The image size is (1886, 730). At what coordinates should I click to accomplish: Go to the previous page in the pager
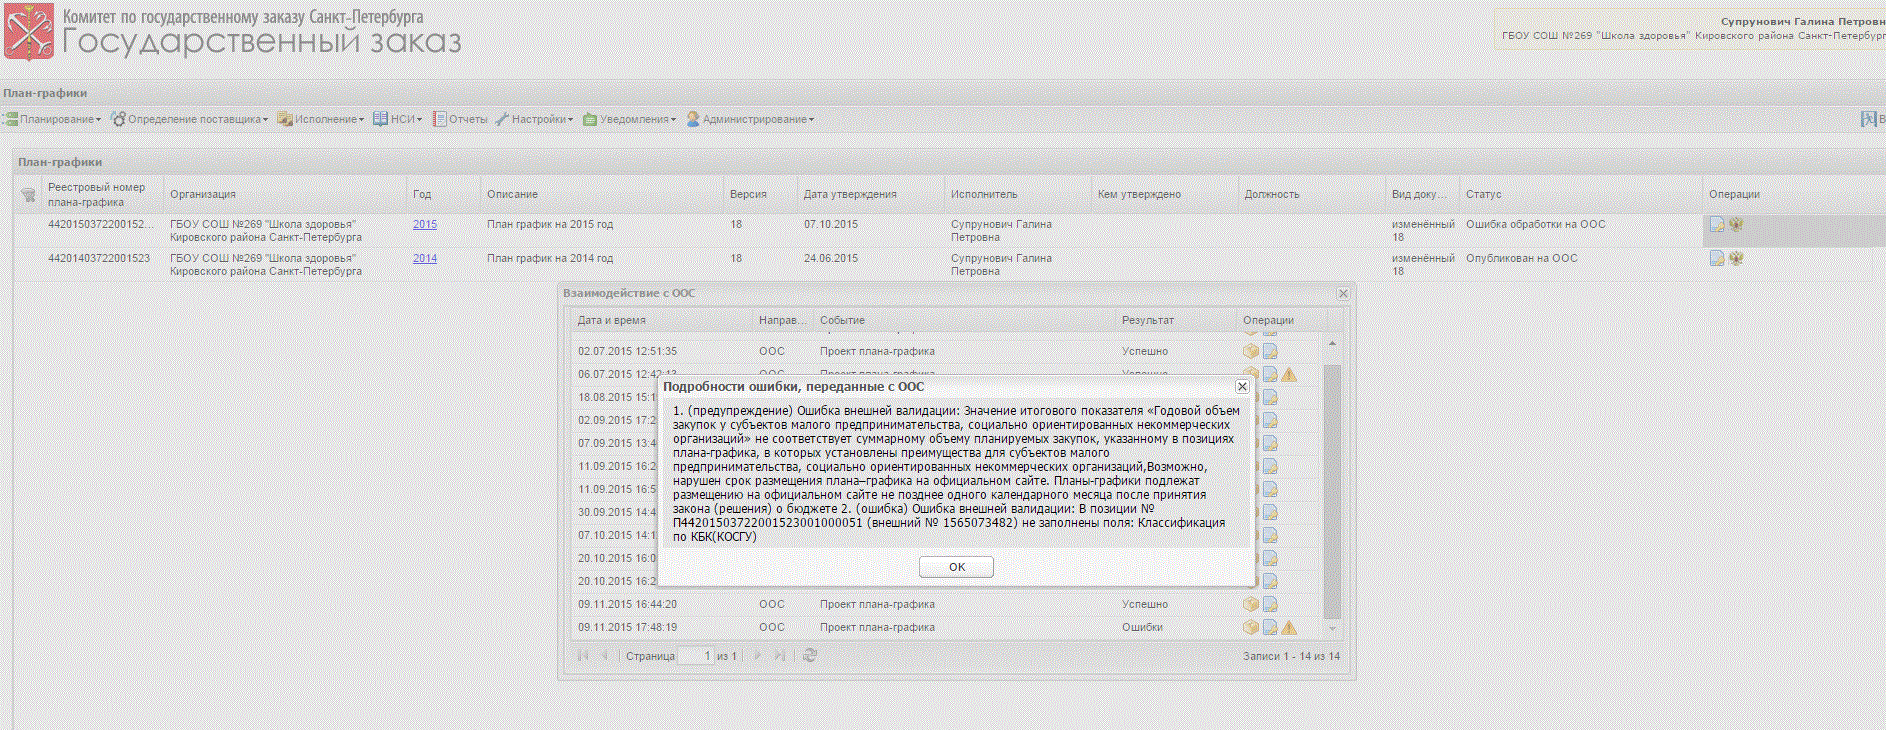point(604,655)
